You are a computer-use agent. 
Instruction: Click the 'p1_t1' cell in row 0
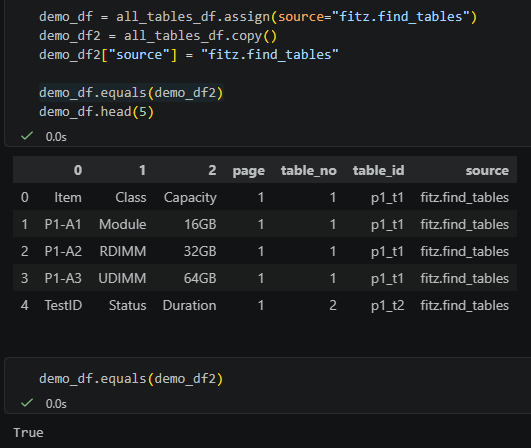387,198
